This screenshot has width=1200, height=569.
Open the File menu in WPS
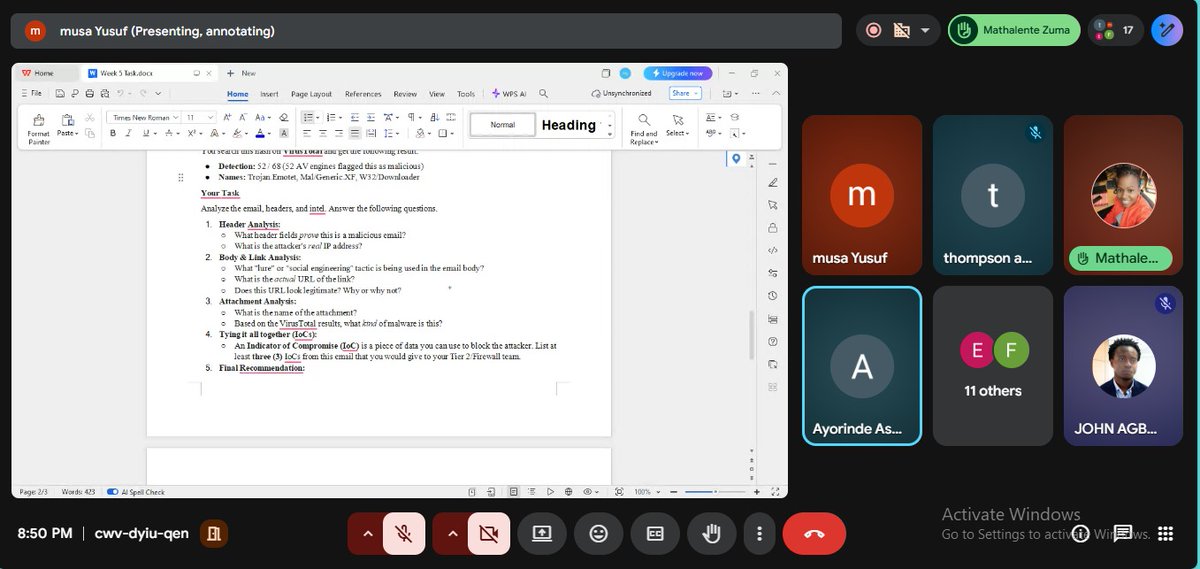click(x=31, y=93)
